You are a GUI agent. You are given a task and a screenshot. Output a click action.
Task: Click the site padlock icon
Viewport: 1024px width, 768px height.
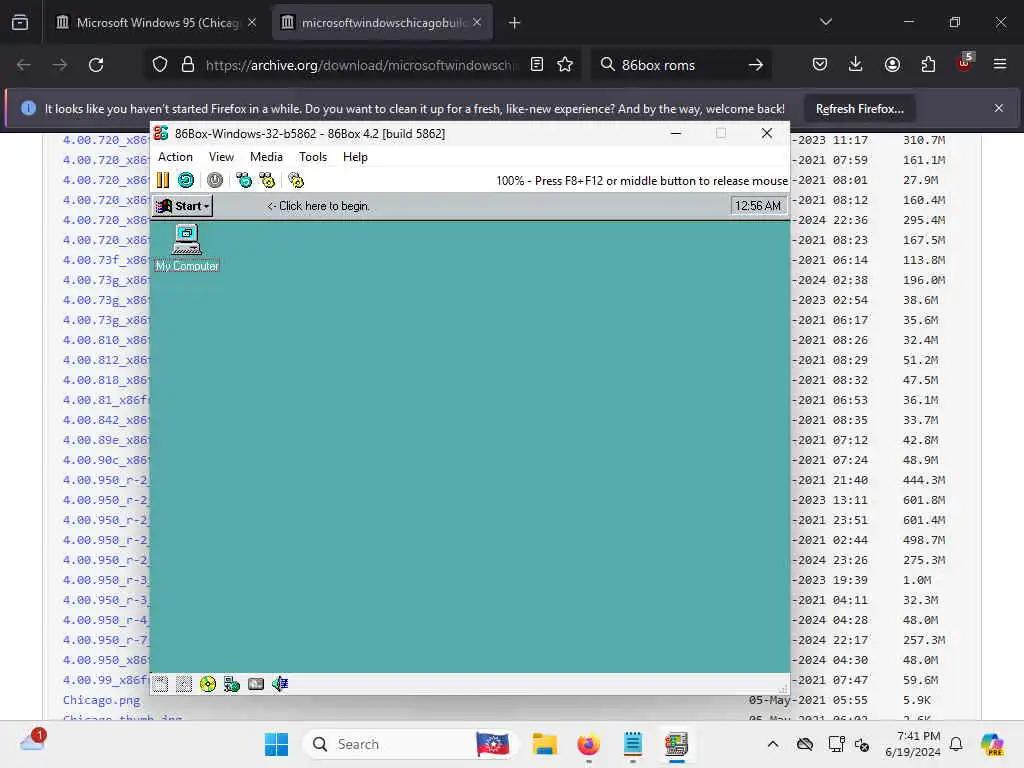pyautogui.click(x=187, y=65)
